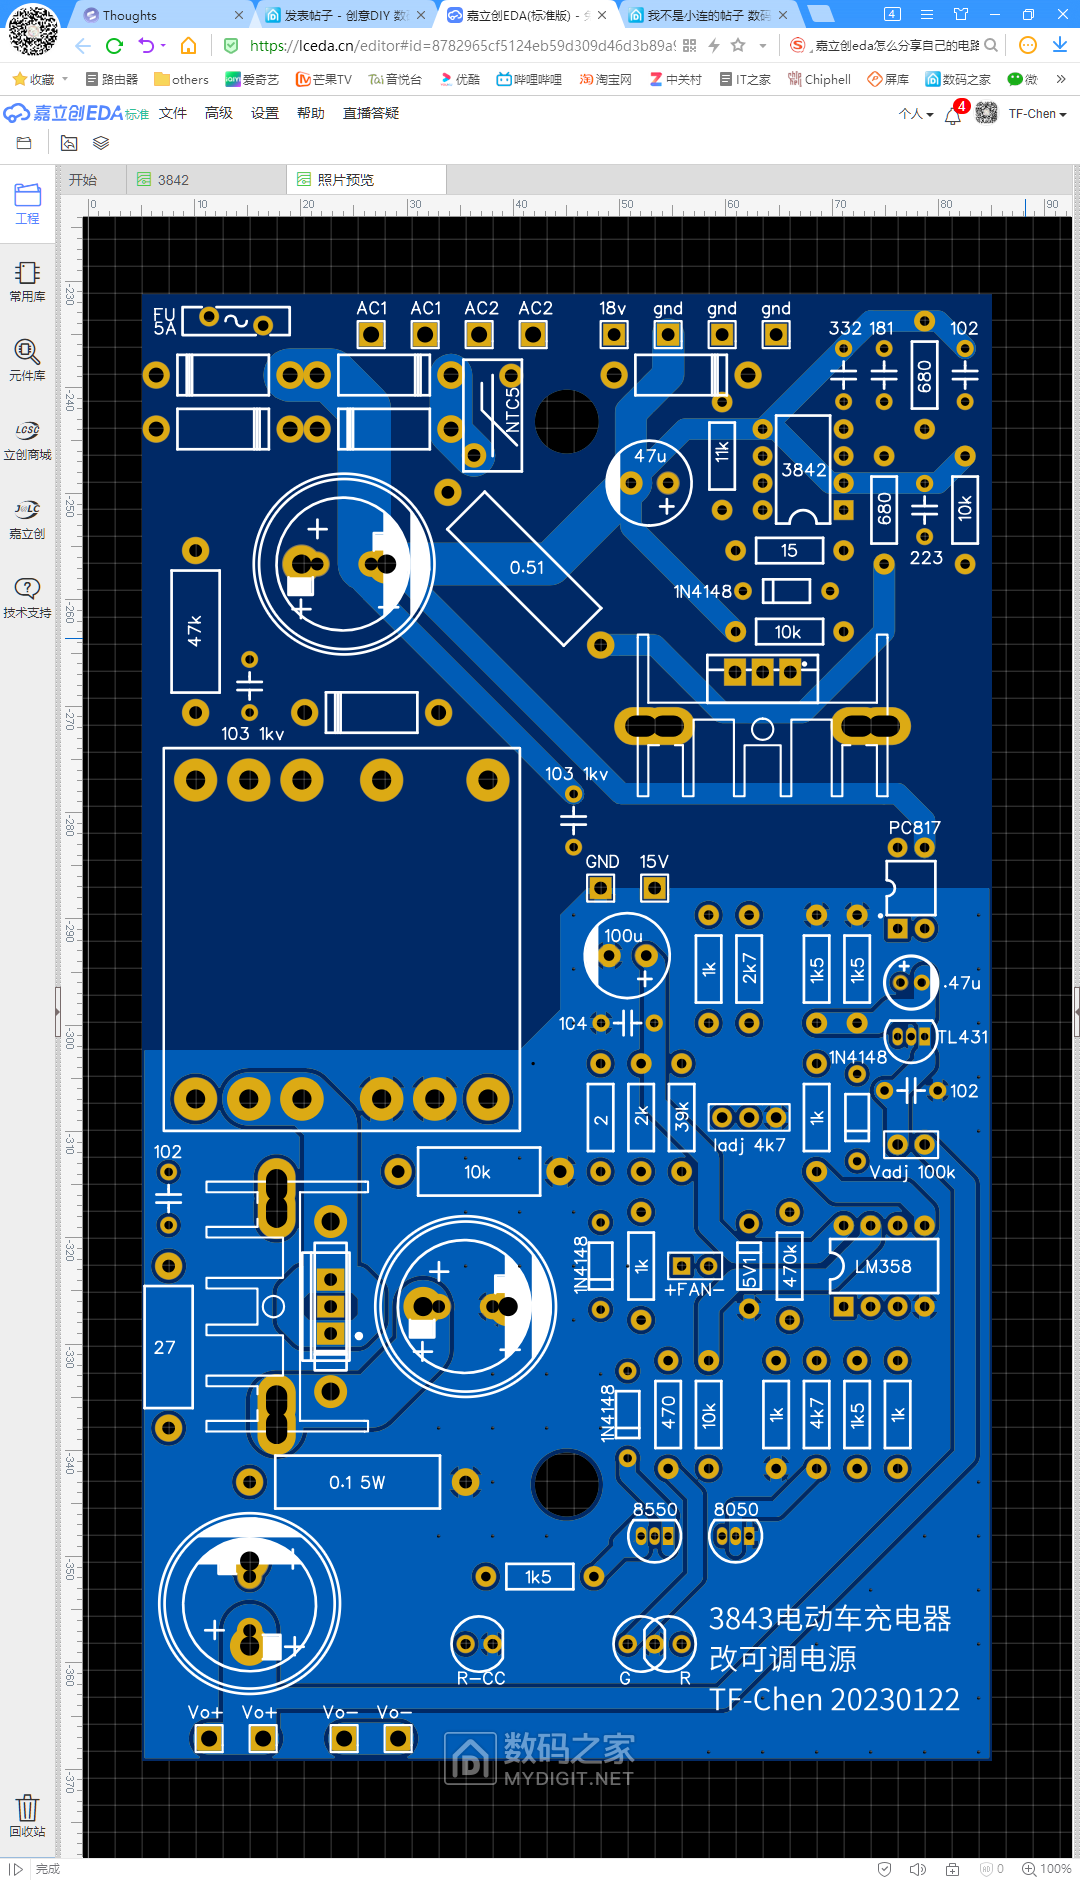Viewport: 1080px width, 1880px height.
Task: Open the 淘宝网 bookmark
Action: pyautogui.click(x=605, y=79)
